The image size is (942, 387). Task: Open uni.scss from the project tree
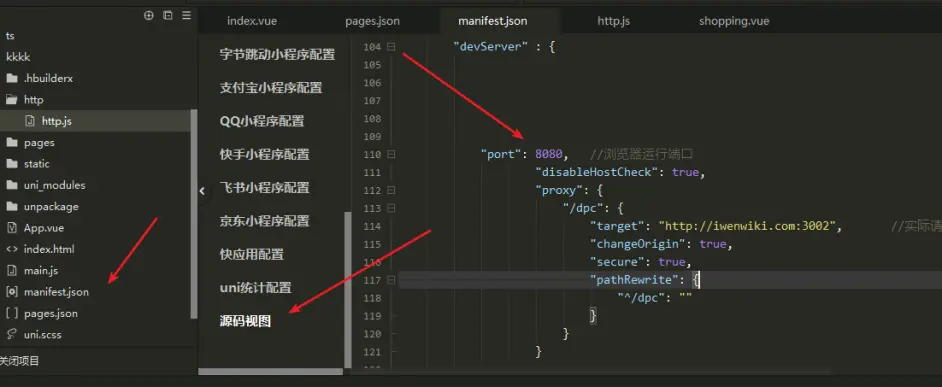pyautogui.click(x=34, y=334)
